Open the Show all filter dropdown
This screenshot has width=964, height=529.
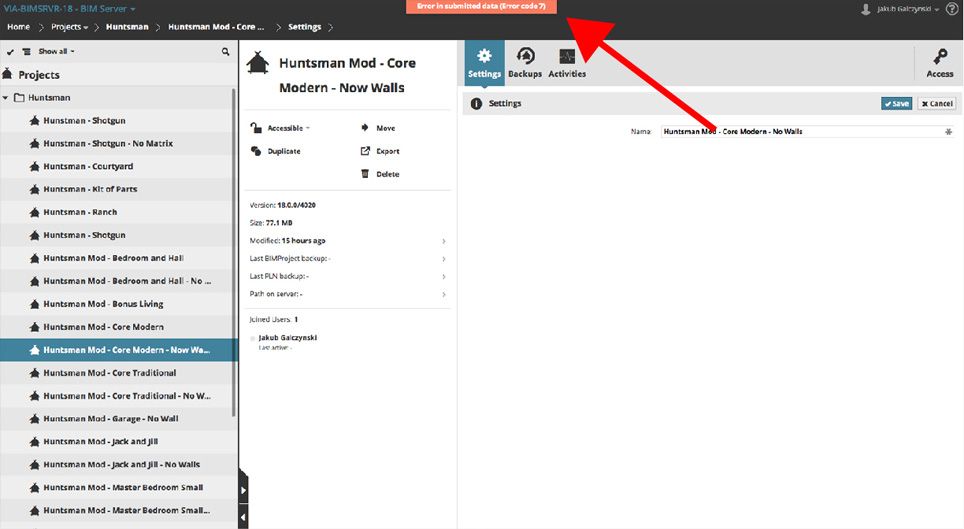(56, 52)
